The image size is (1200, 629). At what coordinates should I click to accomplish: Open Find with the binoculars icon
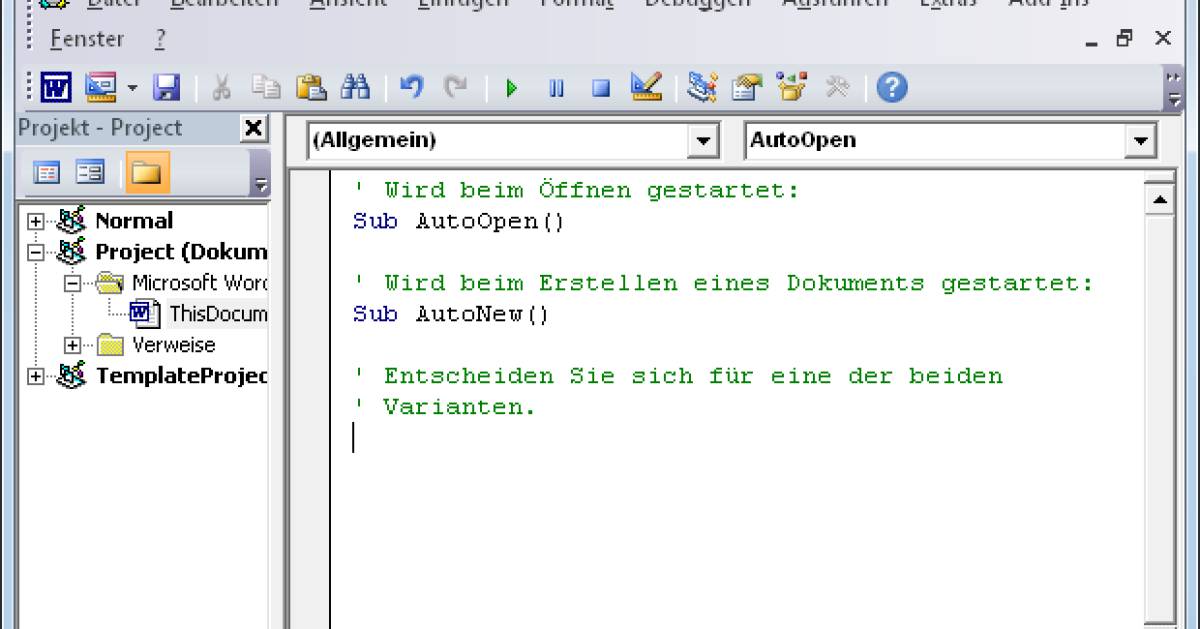pyautogui.click(x=355, y=89)
